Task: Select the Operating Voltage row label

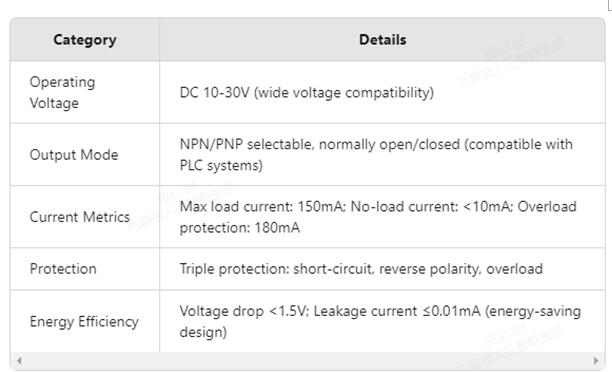Action: (62, 93)
